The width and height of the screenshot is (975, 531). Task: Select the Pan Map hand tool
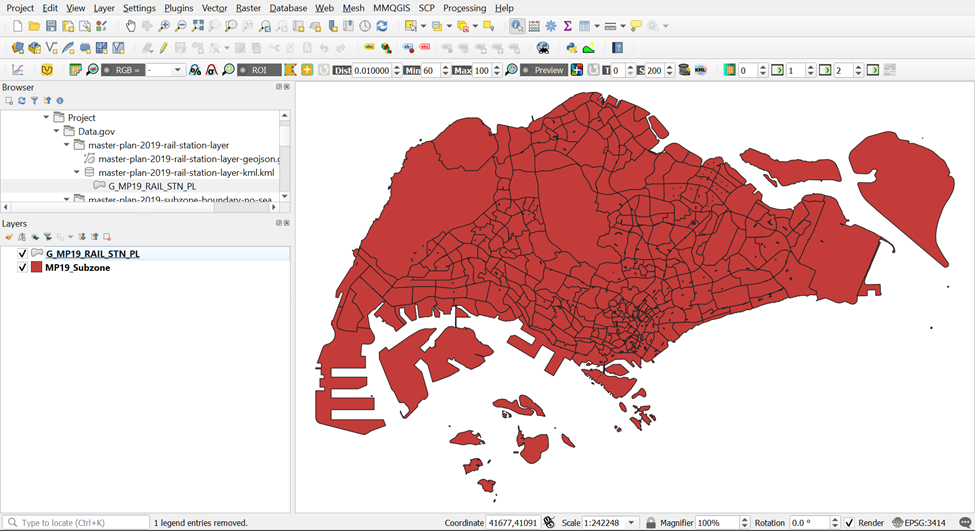coord(131,26)
